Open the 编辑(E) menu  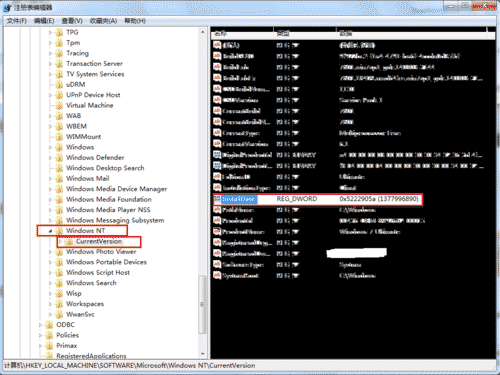44,21
